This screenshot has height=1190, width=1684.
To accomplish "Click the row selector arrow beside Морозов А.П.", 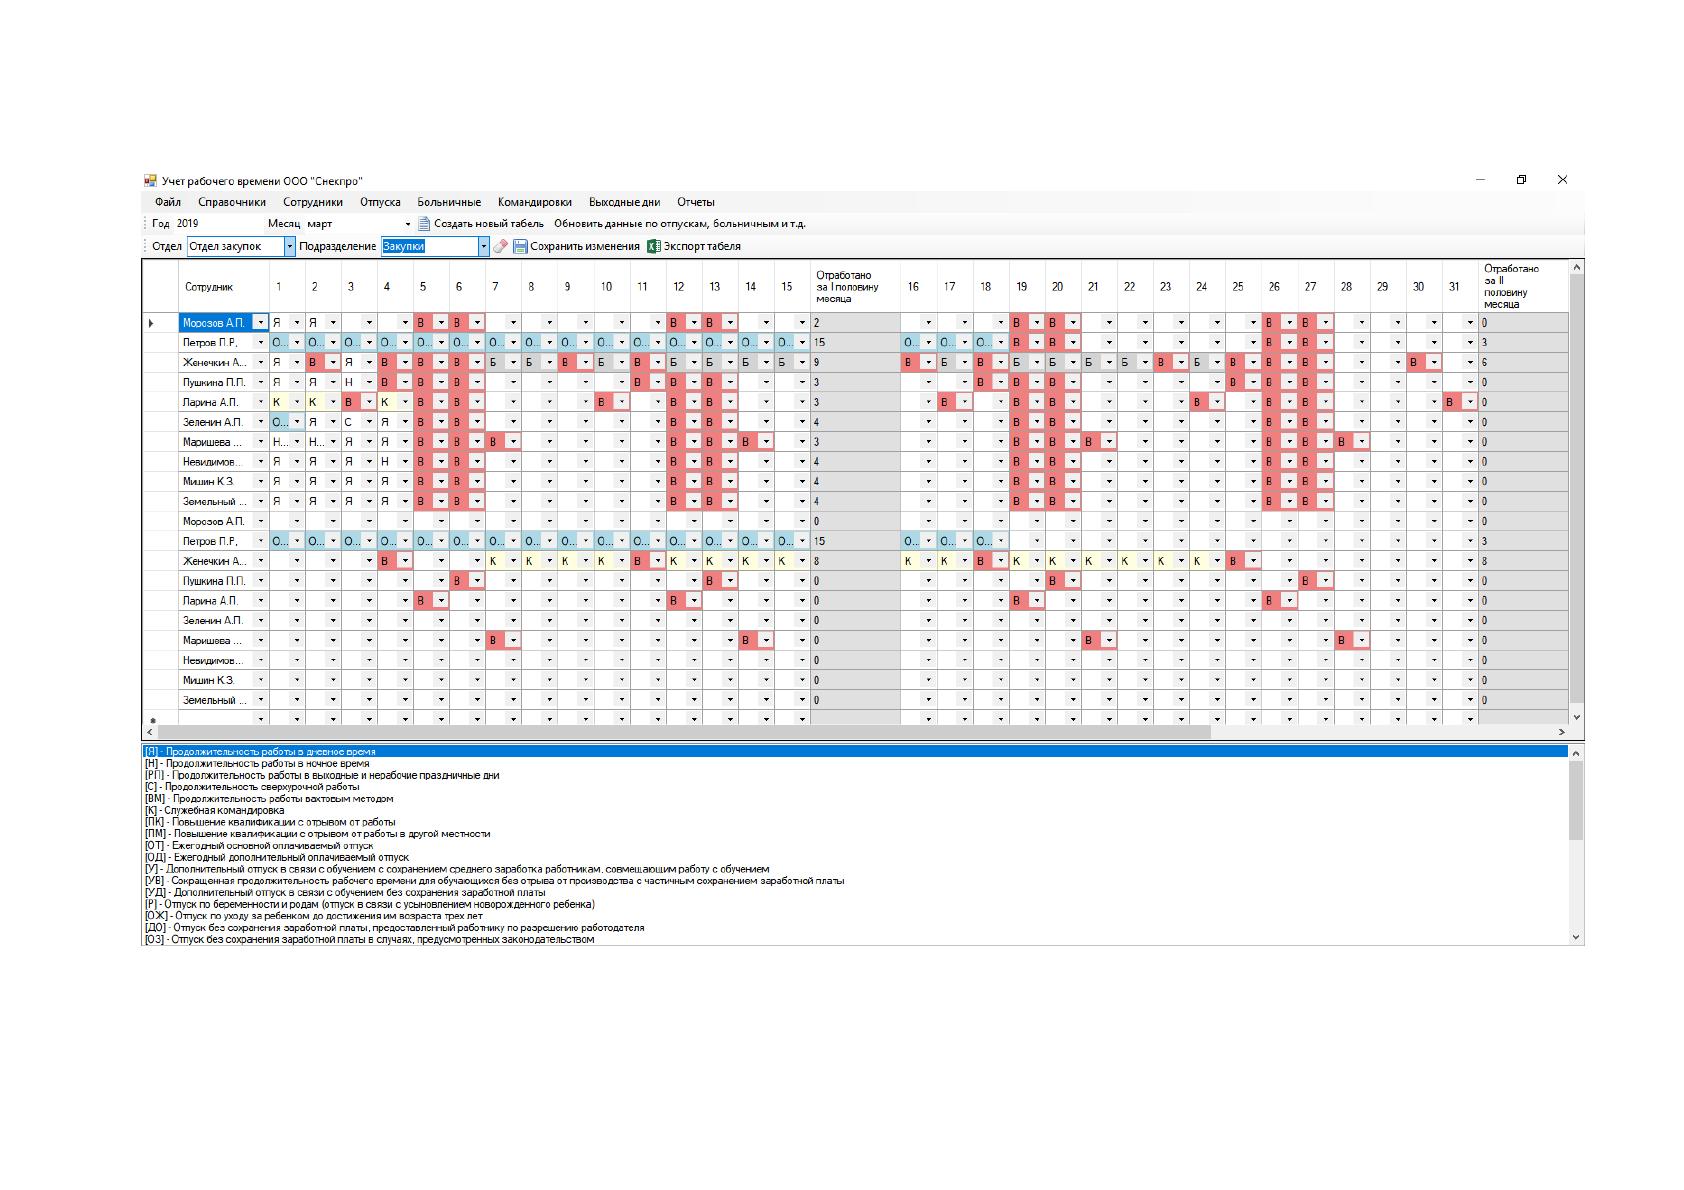I will [x=152, y=323].
